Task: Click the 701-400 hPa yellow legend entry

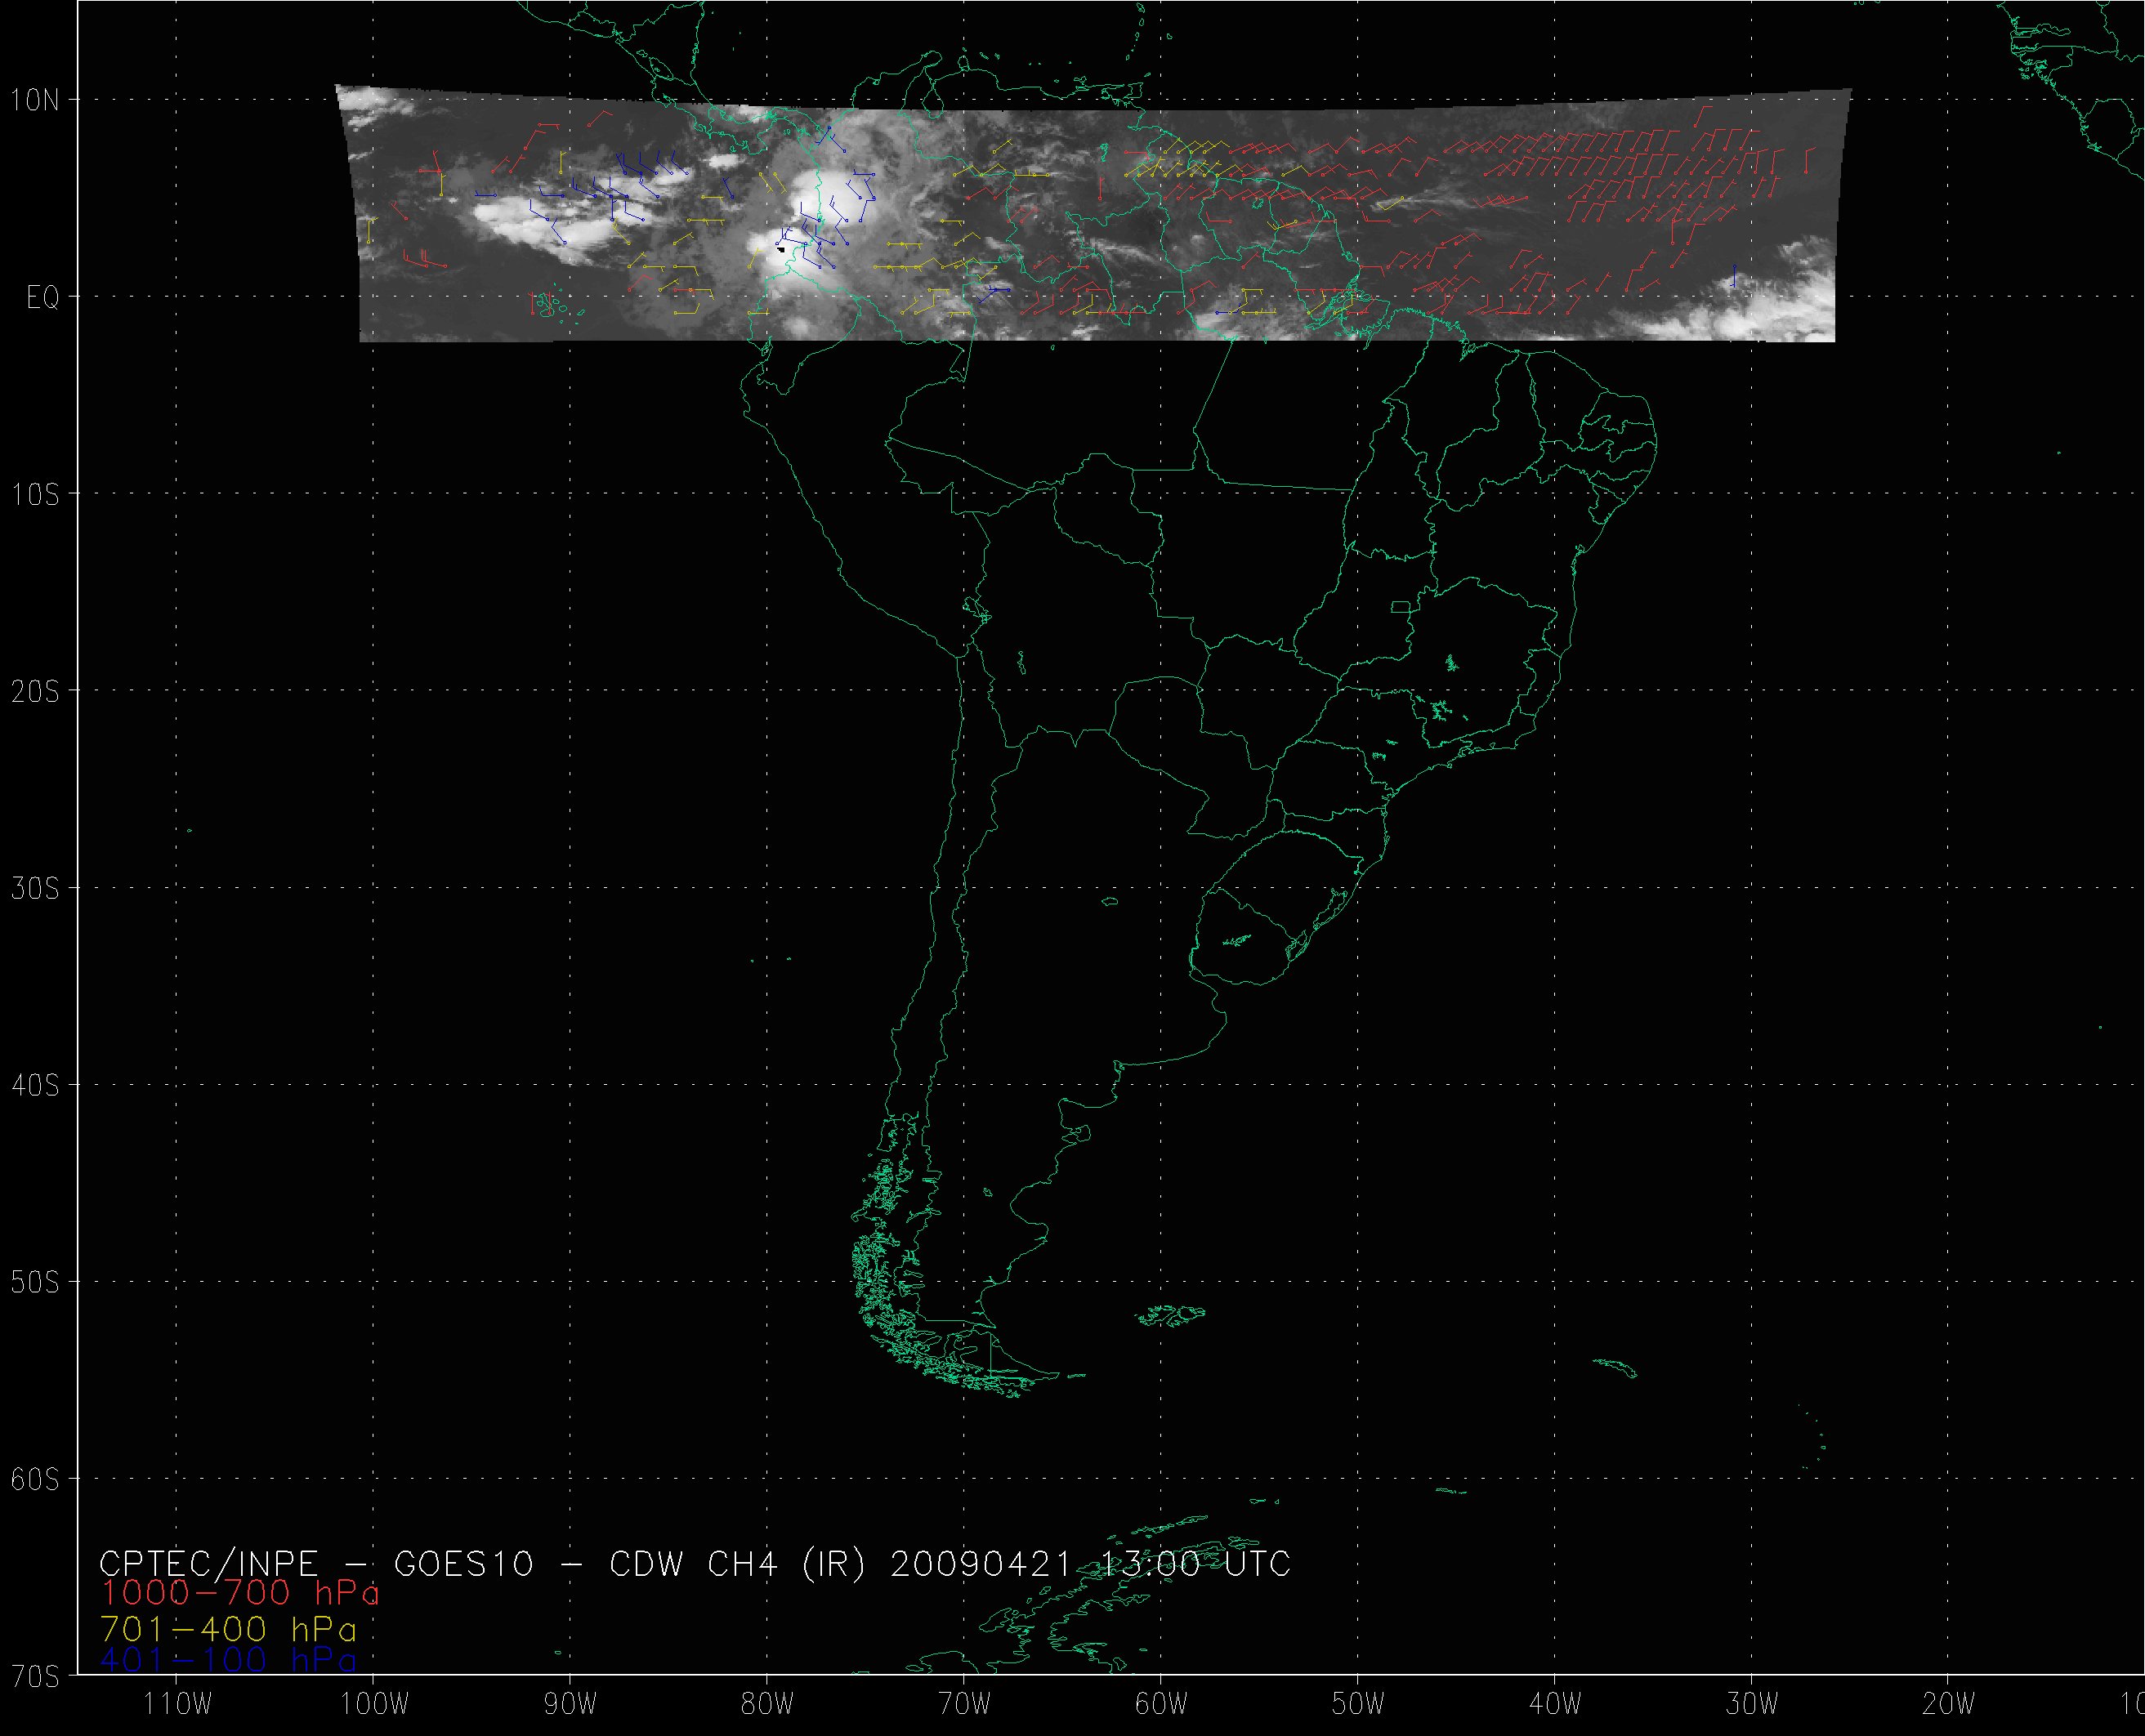Action: 228,1630
